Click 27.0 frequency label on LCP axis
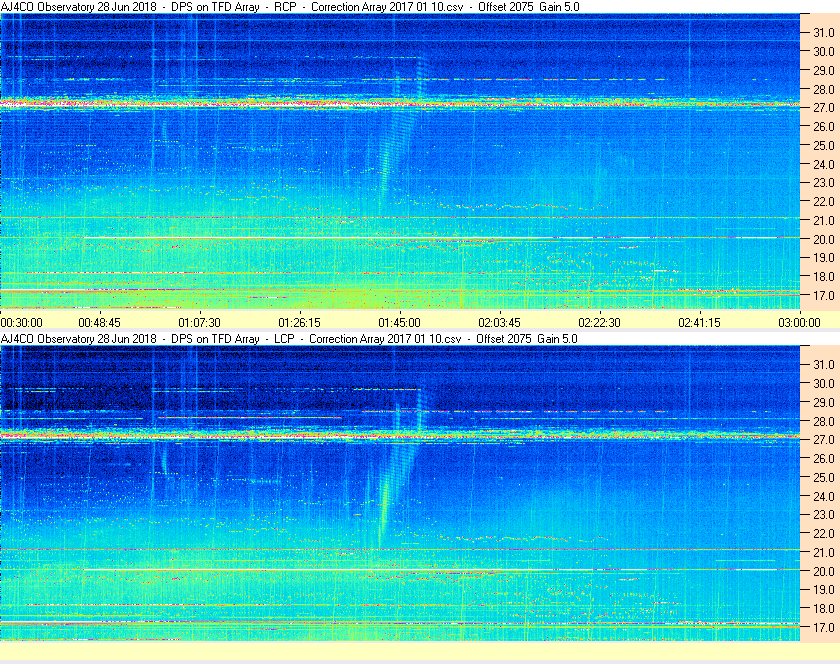This screenshot has width=840, height=664. (x=824, y=440)
